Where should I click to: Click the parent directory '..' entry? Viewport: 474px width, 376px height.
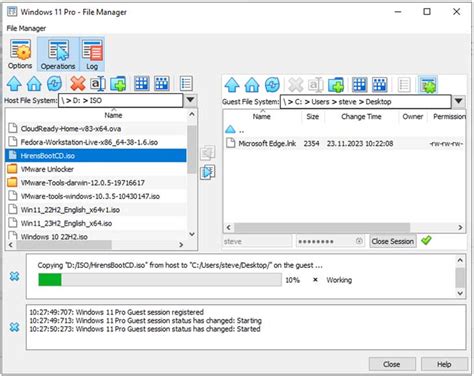point(344,129)
